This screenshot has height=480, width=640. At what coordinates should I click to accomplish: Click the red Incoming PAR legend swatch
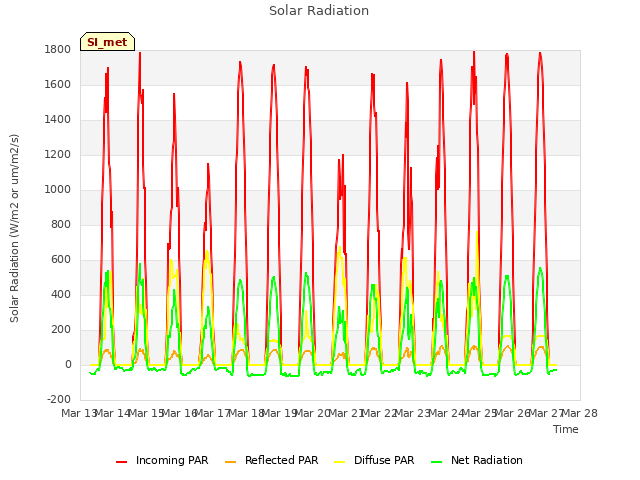121,462
